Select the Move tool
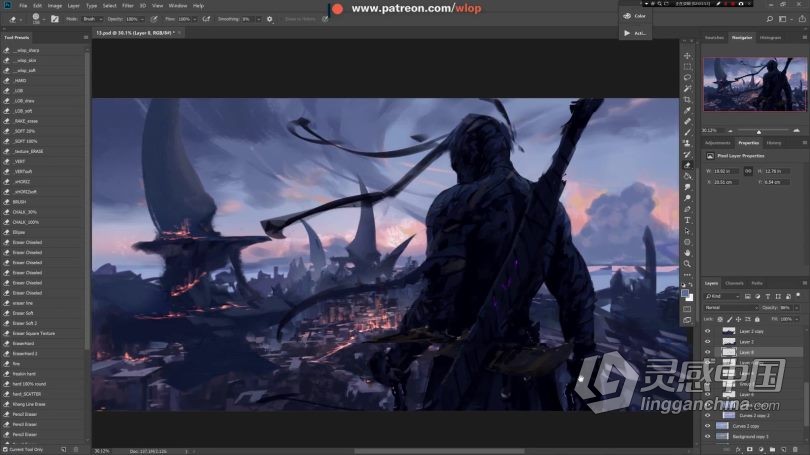This screenshot has width=810, height=455. click(x=687, y=56)
